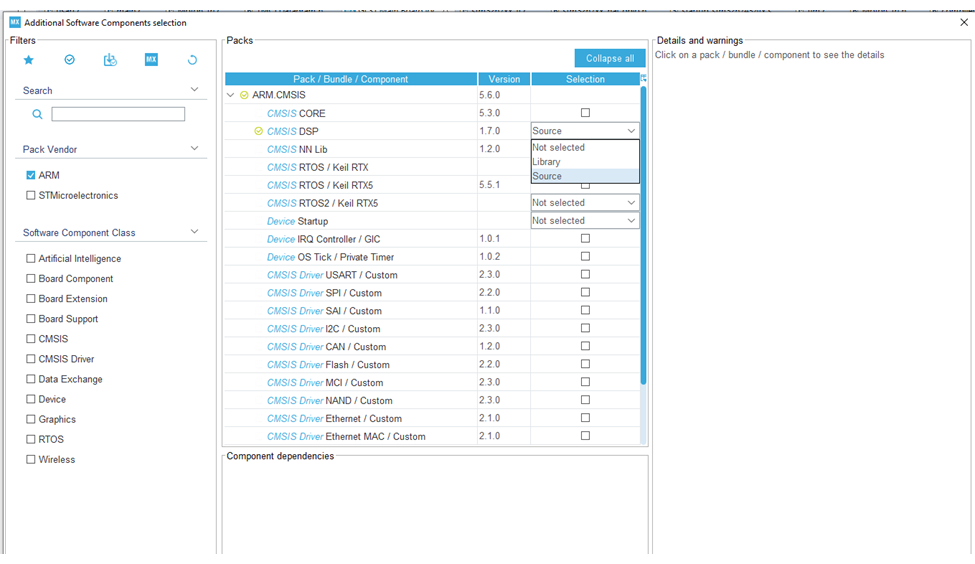Collapse the ARM.CMSIS pack tree node

231,95
